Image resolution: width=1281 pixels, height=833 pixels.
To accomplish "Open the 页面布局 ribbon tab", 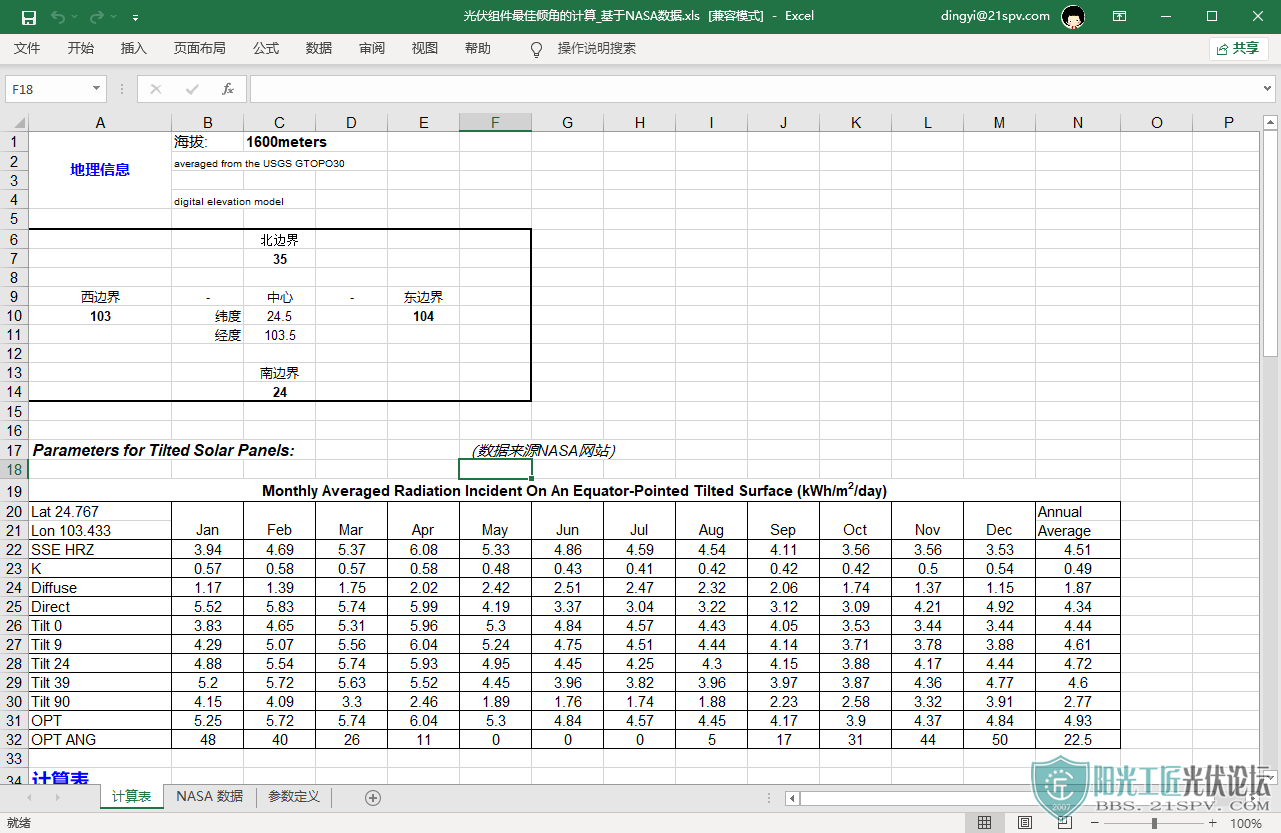I will coord(200,48).
